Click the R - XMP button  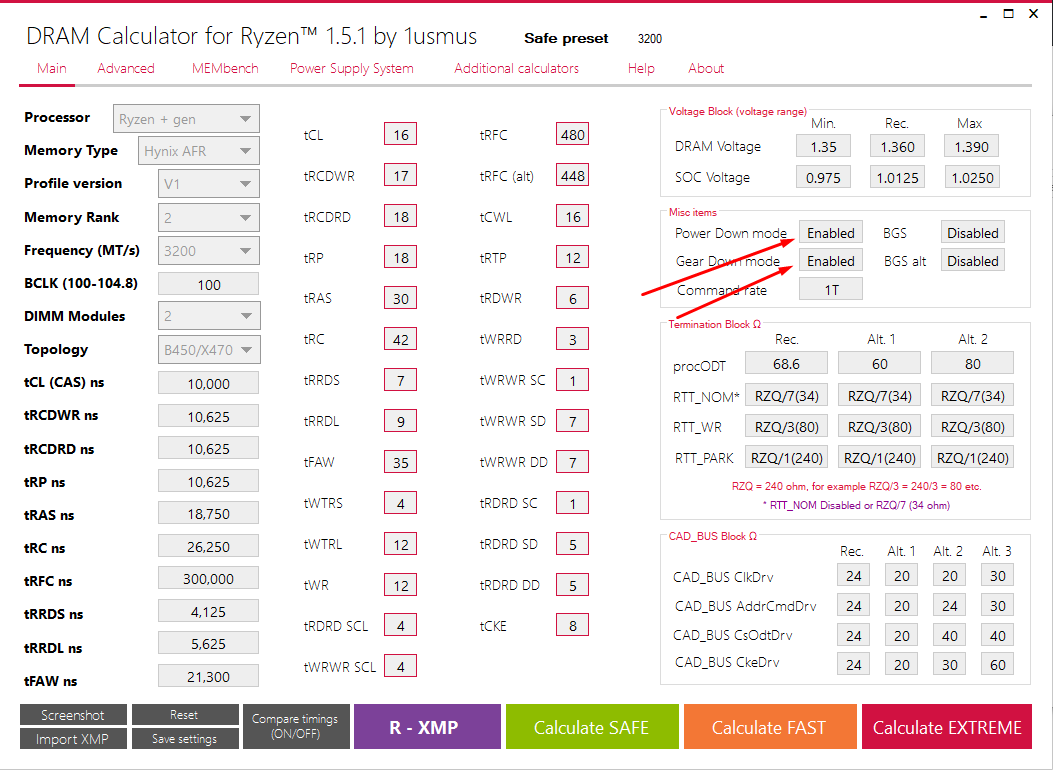pyautogui.click(x=427, y=726)
